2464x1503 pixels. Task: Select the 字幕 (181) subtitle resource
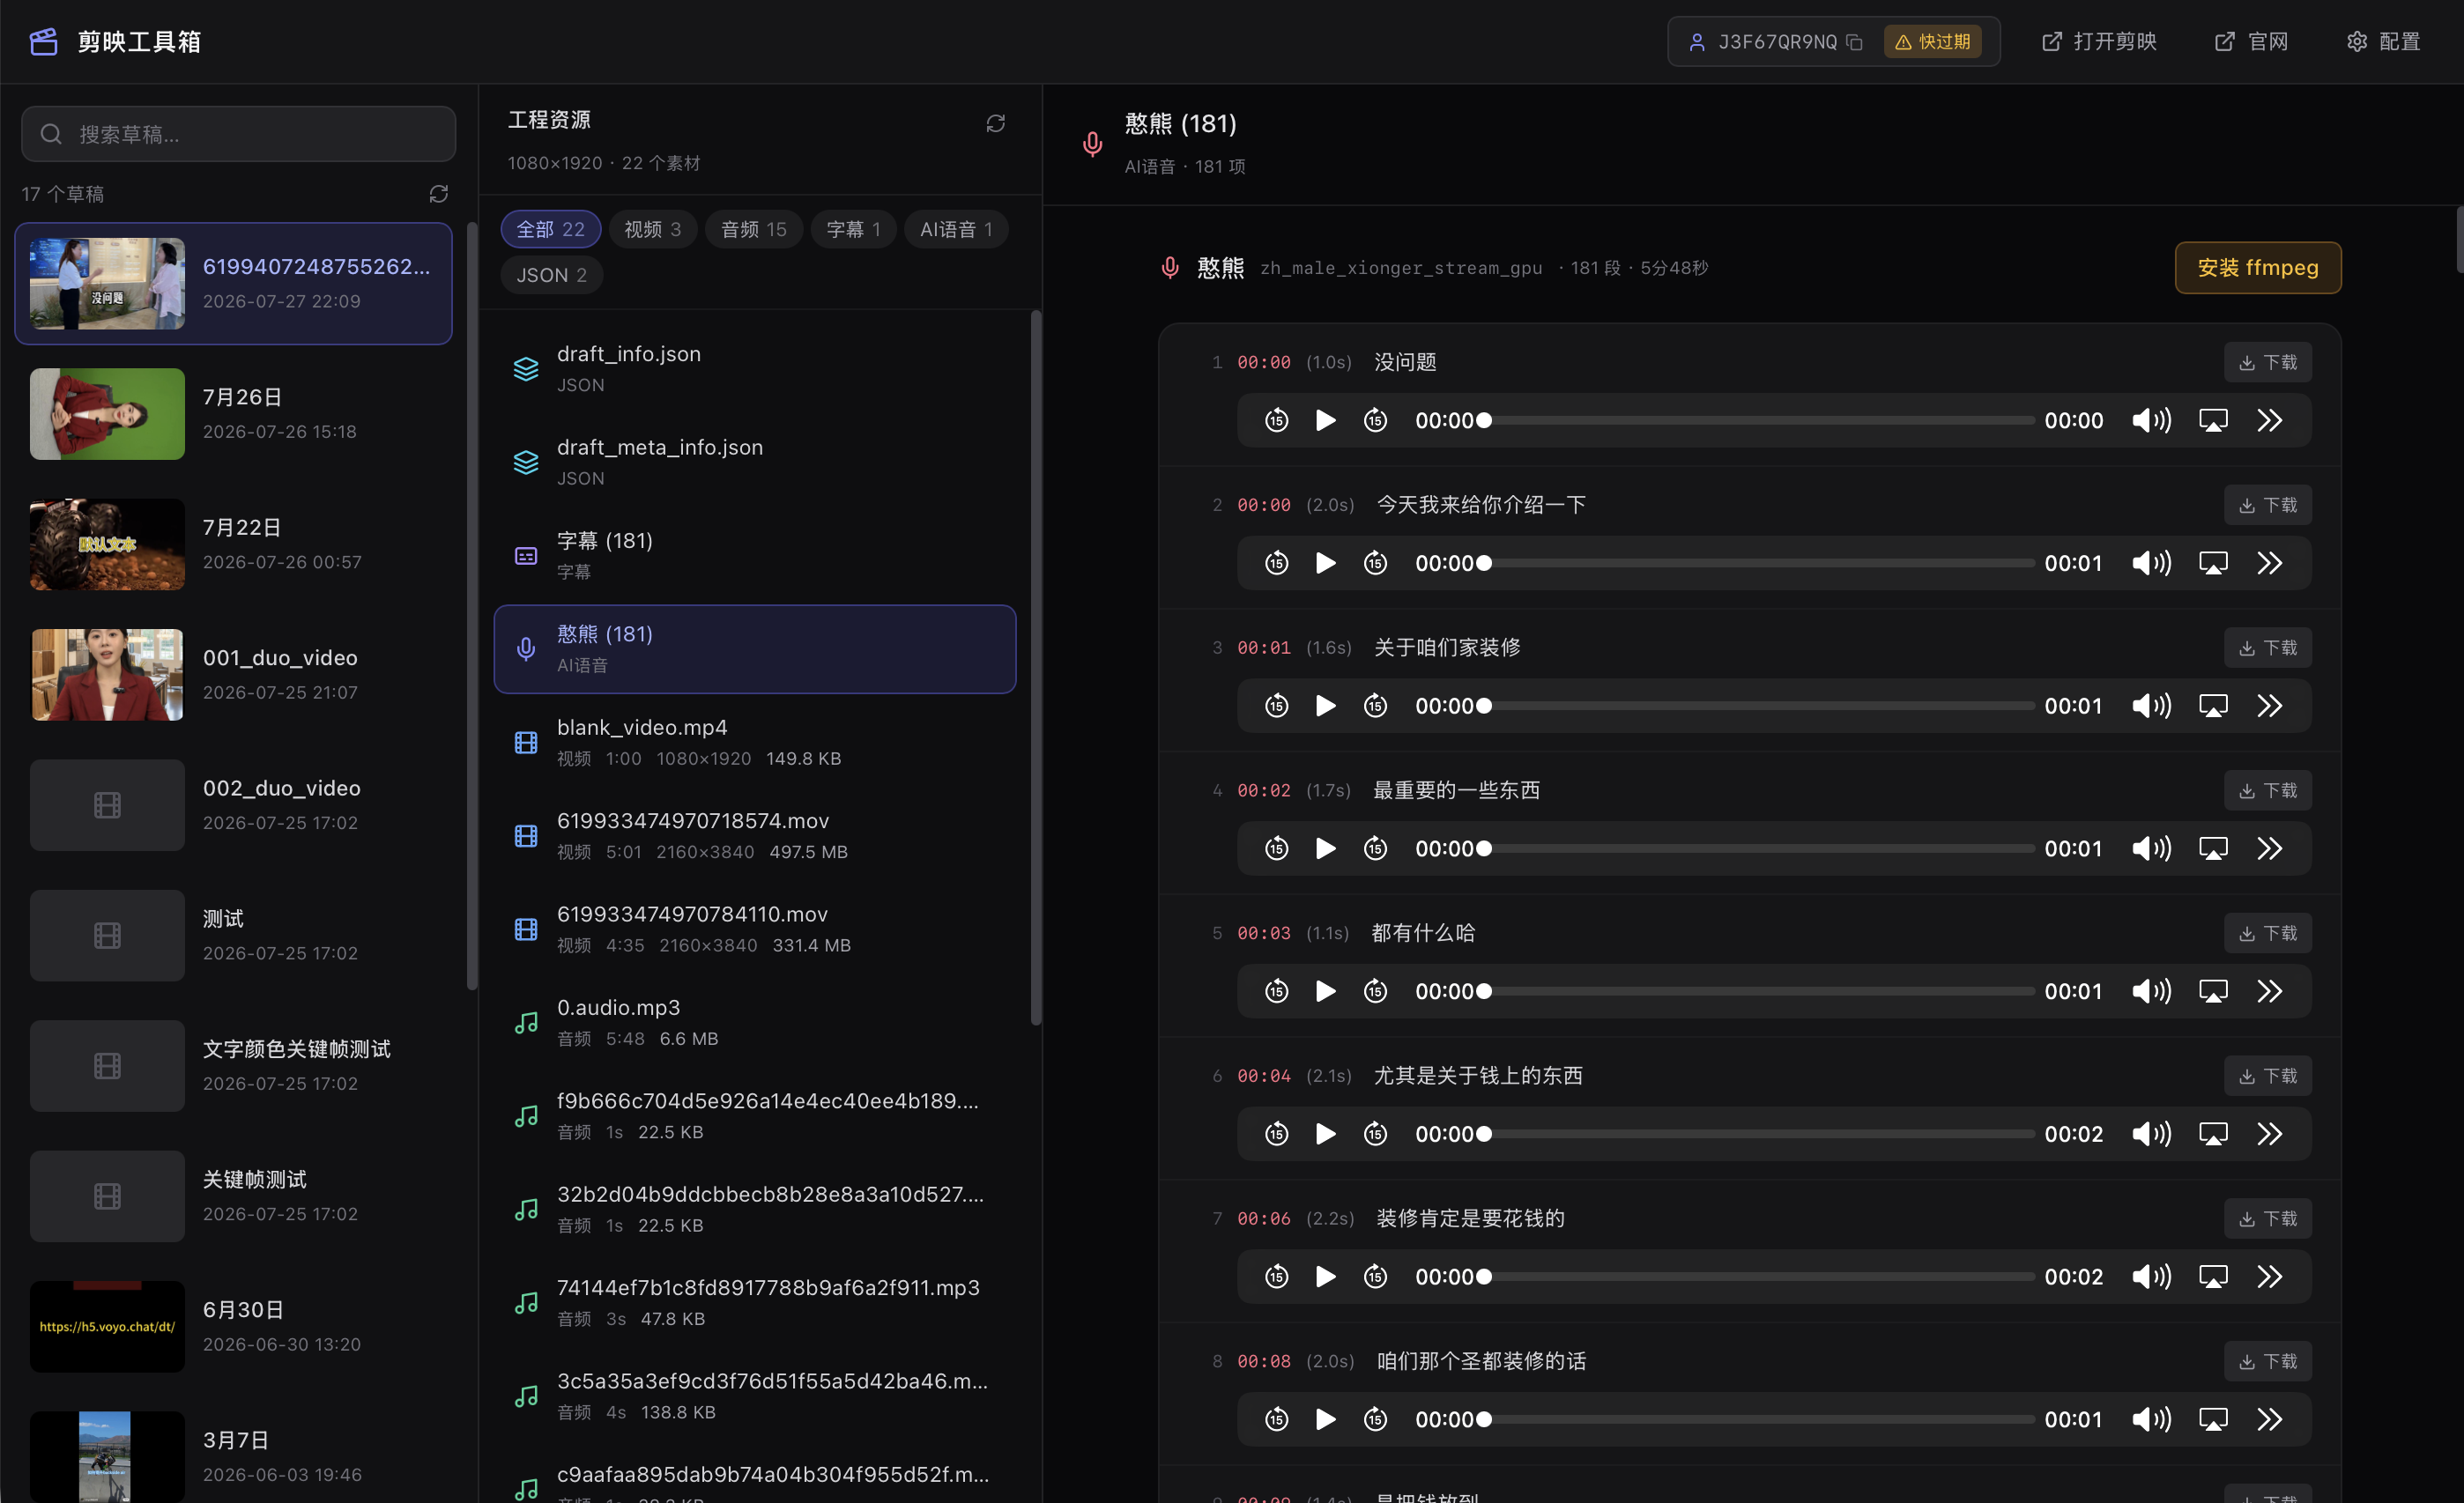pyautogui.click(x=755, y=555)
